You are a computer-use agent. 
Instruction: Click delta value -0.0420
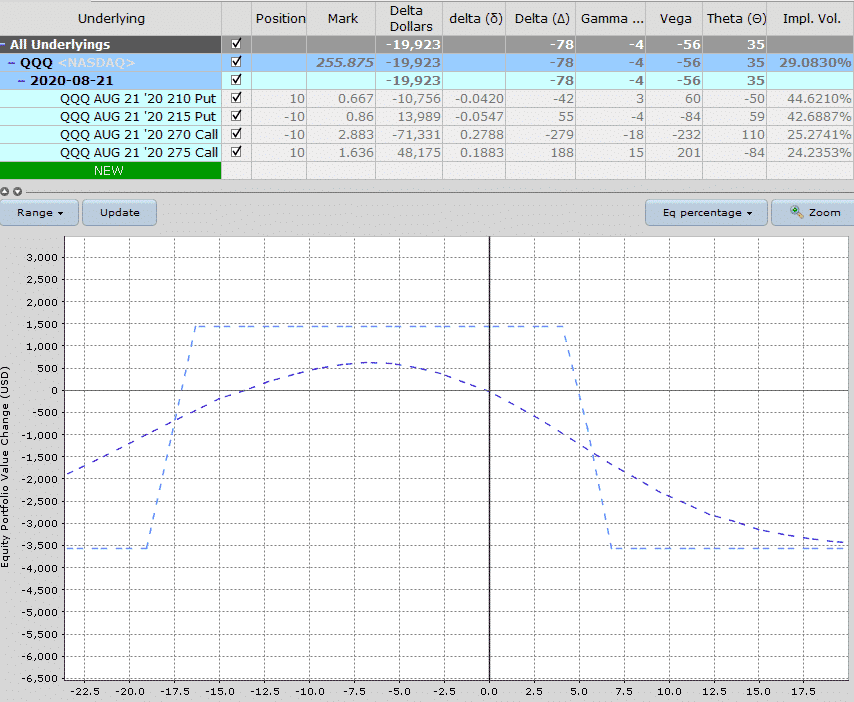[479, 99]
